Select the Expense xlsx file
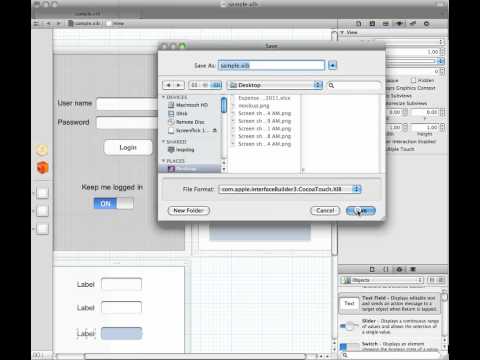Viewport: 480px width, 360px height. coord(264,98)
